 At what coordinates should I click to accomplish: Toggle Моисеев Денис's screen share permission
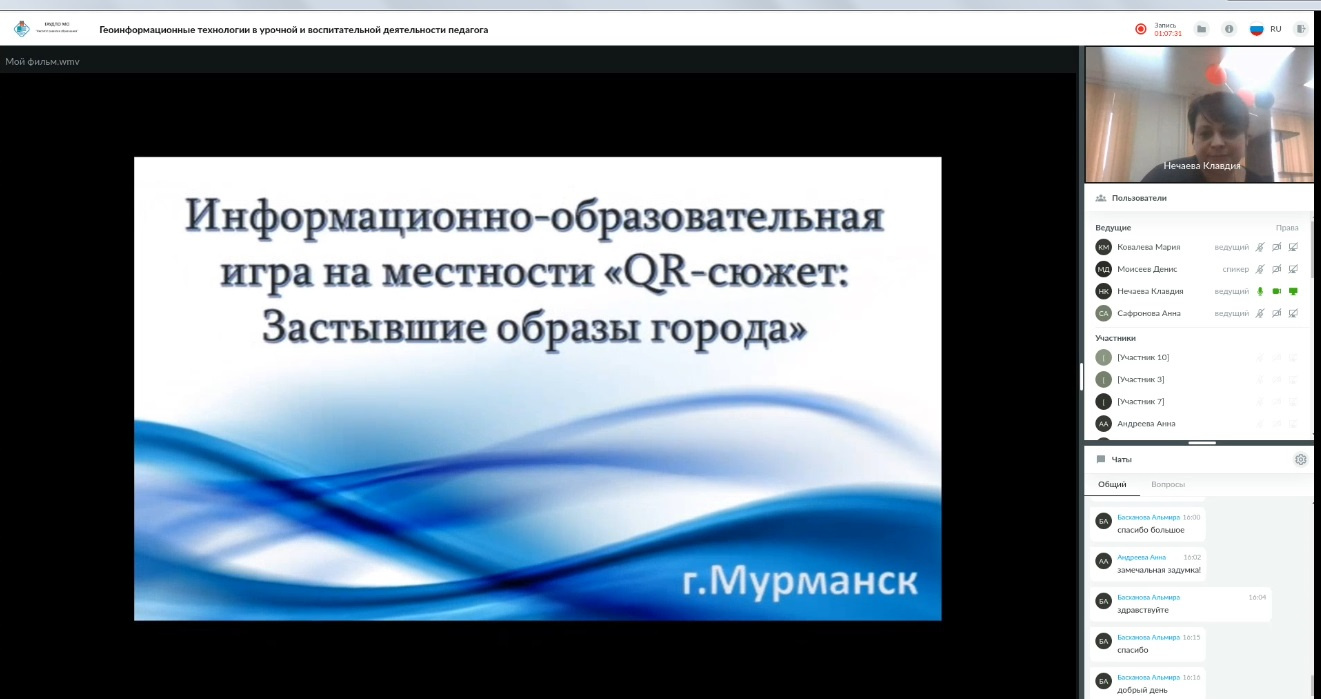[1293, 269]
